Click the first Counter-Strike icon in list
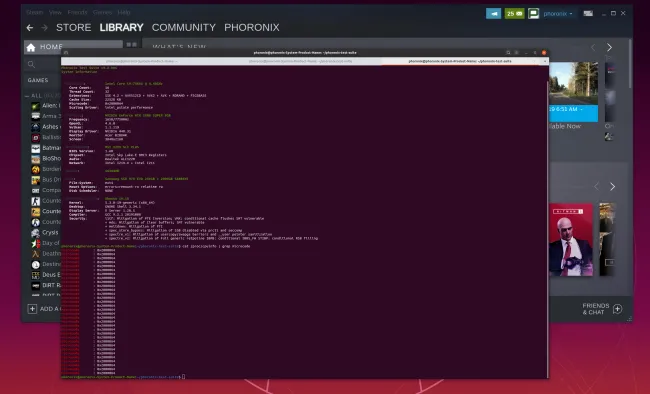The width and height of the screenshot is (650, 394). [x=36, y=201]
